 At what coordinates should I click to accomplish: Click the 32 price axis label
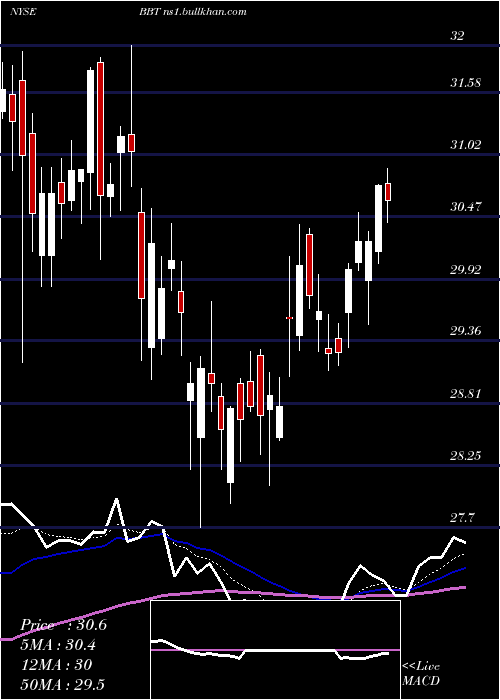pos(457,36)
